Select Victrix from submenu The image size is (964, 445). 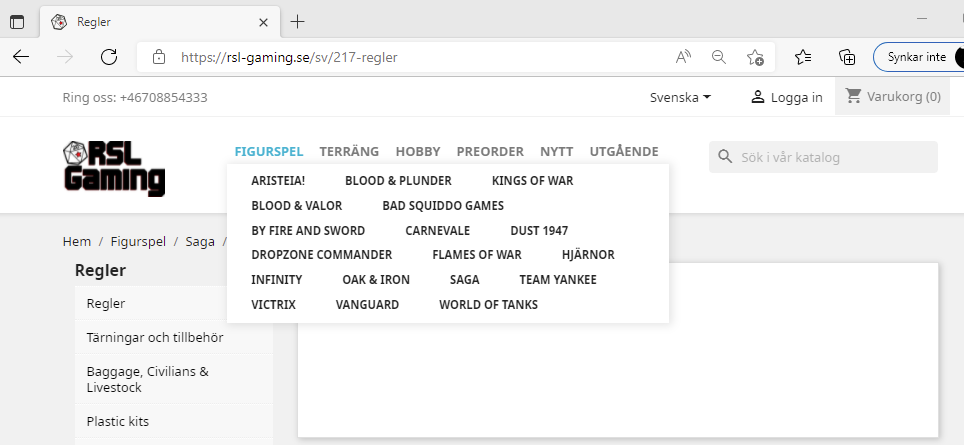click(x=274, y=305)
